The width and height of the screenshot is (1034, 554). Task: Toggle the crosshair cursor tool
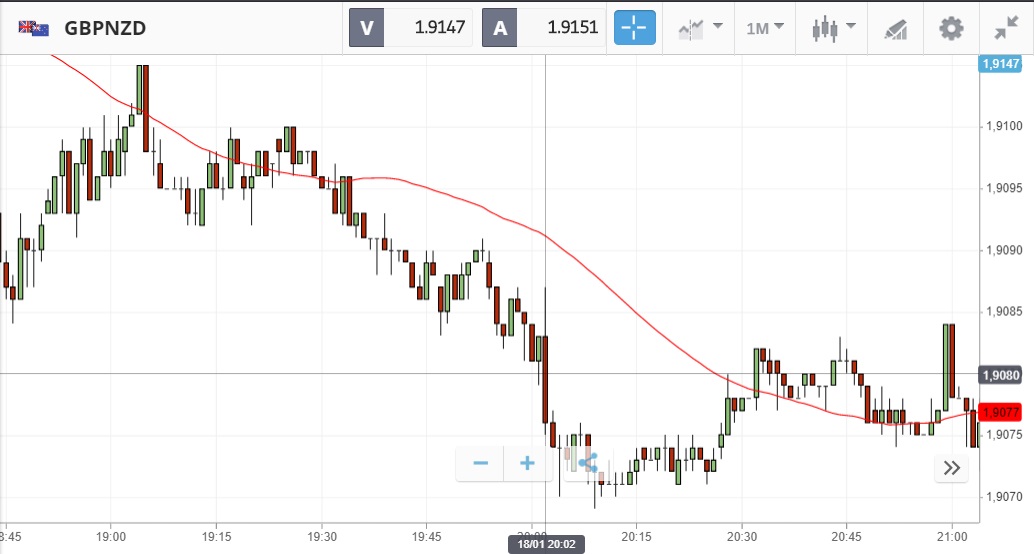pyautogui.click(x=635, y=28)
